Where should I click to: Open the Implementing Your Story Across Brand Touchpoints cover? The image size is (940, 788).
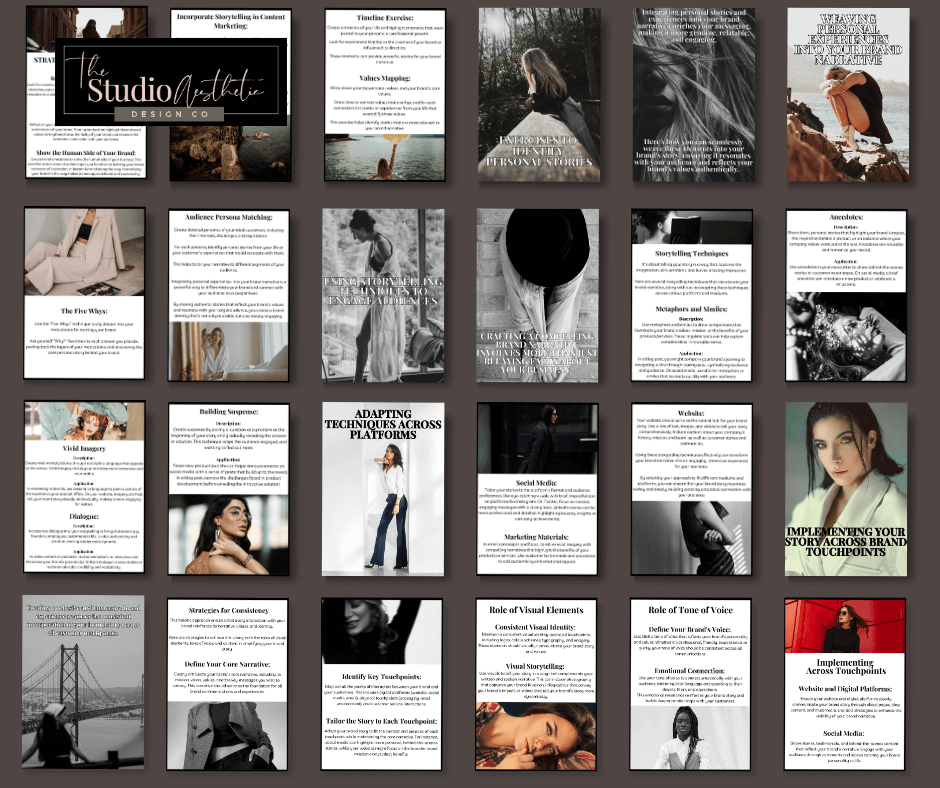pos(847,488)
